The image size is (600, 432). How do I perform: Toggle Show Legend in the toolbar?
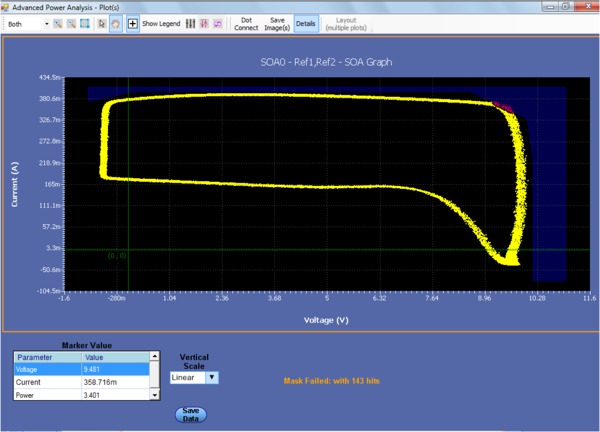click(x=162, y=23)
